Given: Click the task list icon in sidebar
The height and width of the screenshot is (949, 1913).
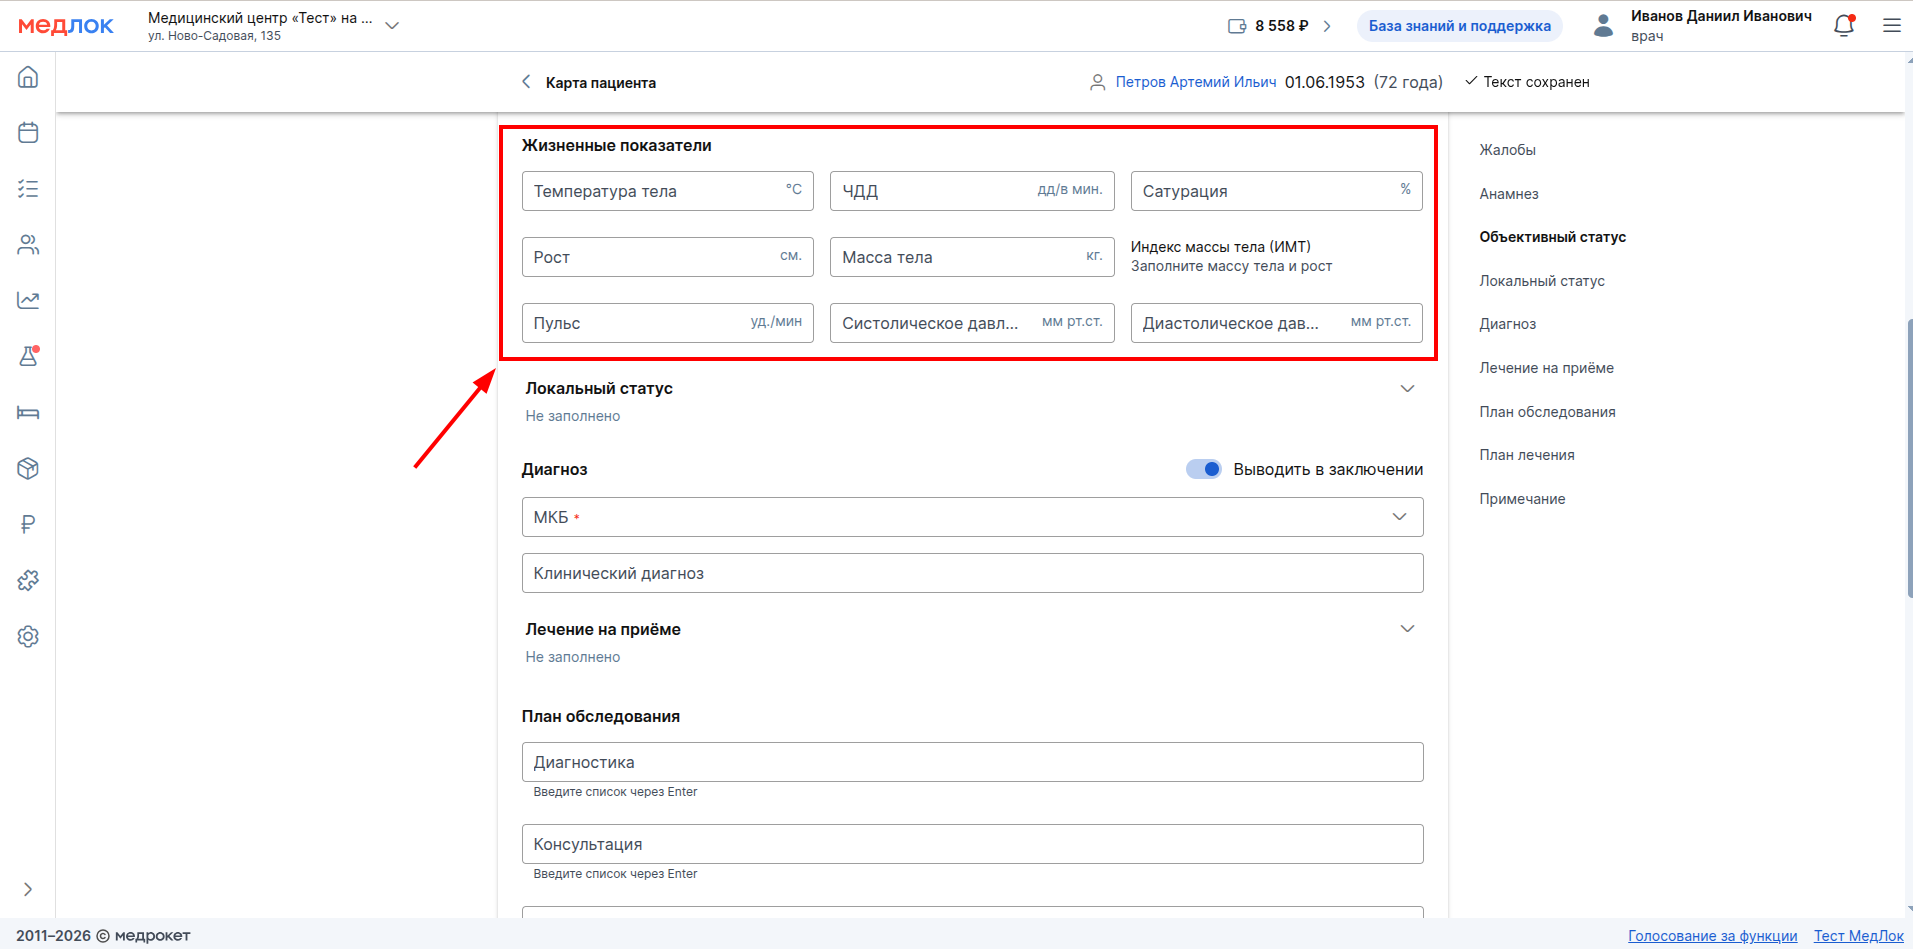Looking at the screenshot, I should [x=28, y=189].
